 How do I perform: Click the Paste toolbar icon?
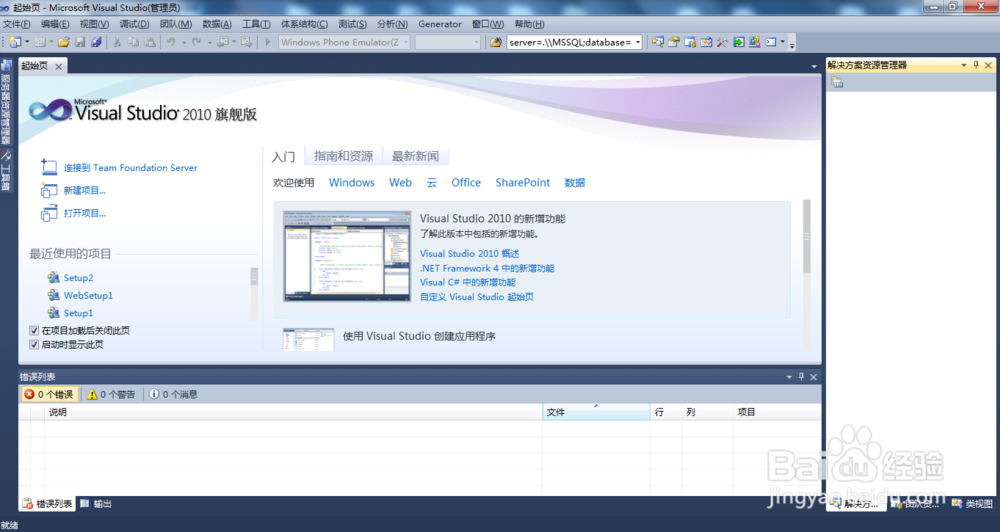coord(150,42)
